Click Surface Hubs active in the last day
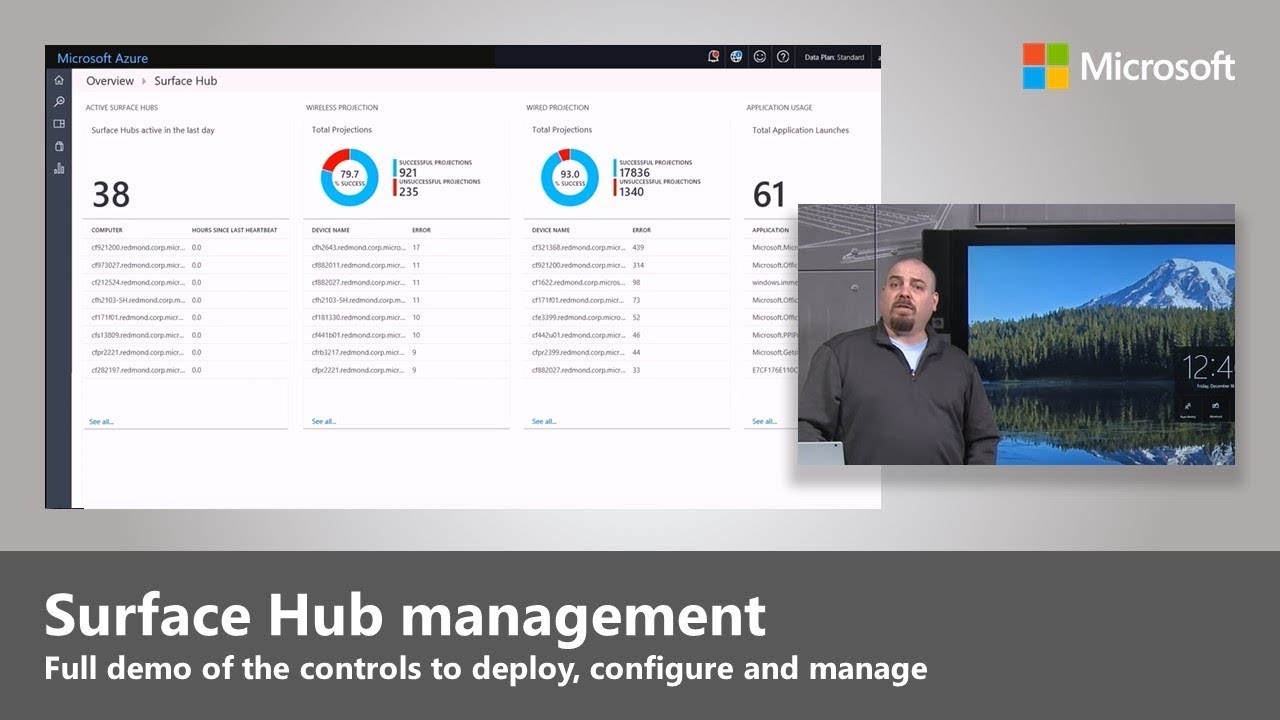Viewport: 1280px width, 720px height. coord(153,130)
